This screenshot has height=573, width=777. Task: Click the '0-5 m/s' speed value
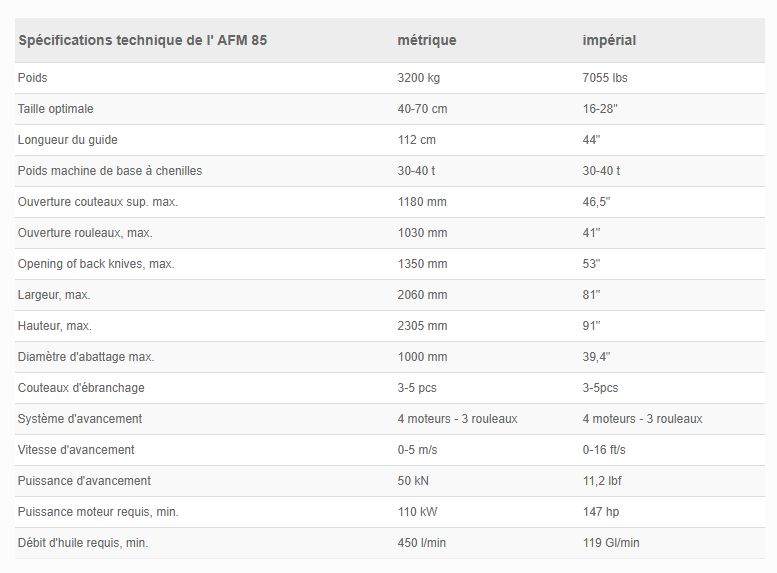pyautogui.click(x=417, y=450)
